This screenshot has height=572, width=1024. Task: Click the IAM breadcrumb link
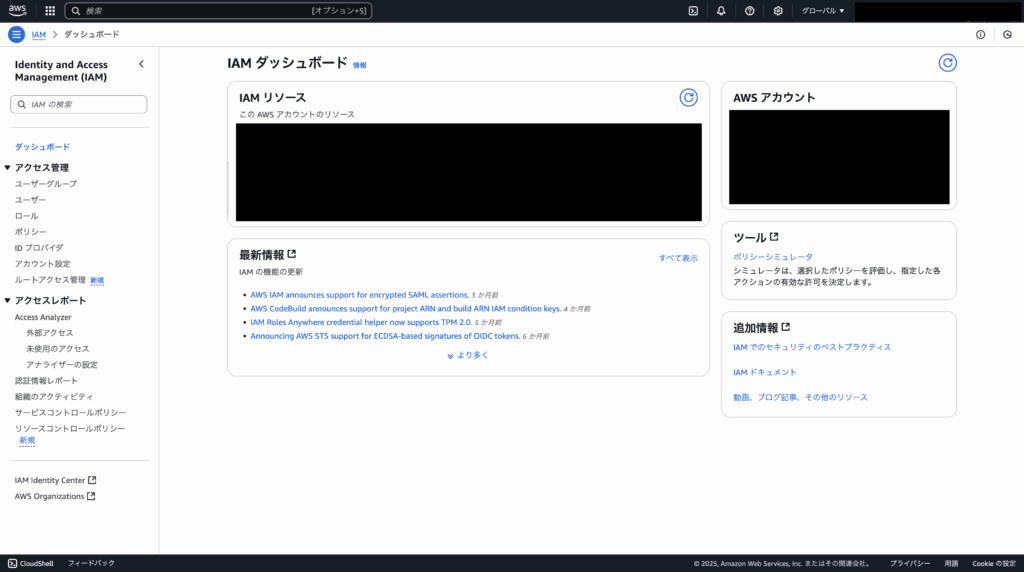(x=39, y=35)
